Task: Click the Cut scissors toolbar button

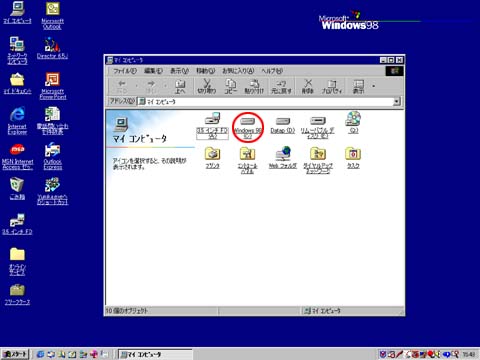Action: pos(207,86)
